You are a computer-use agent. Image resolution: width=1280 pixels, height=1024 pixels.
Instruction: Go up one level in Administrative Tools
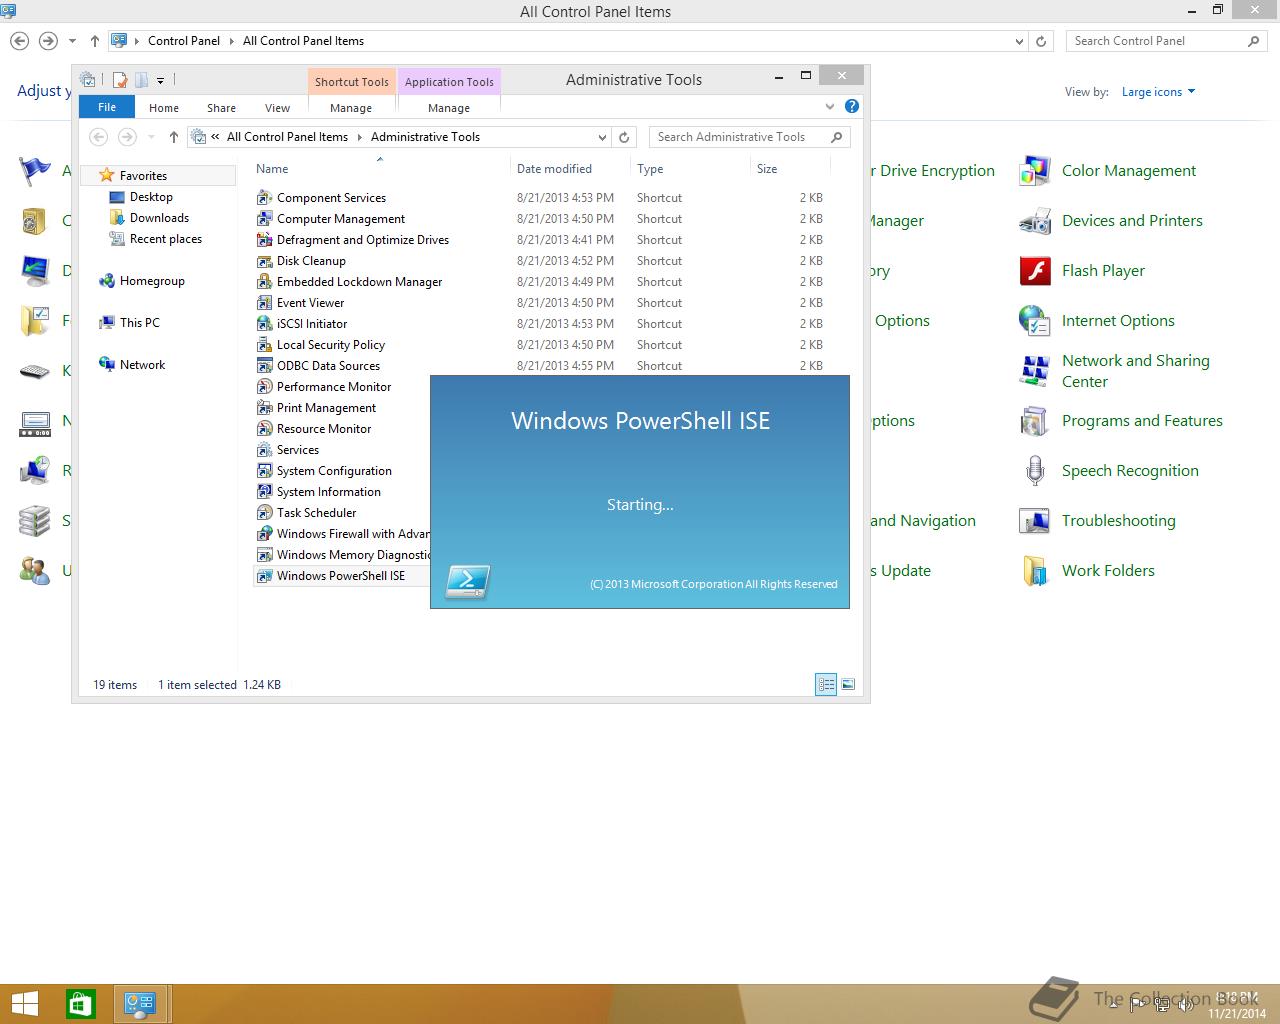point(173,137)
